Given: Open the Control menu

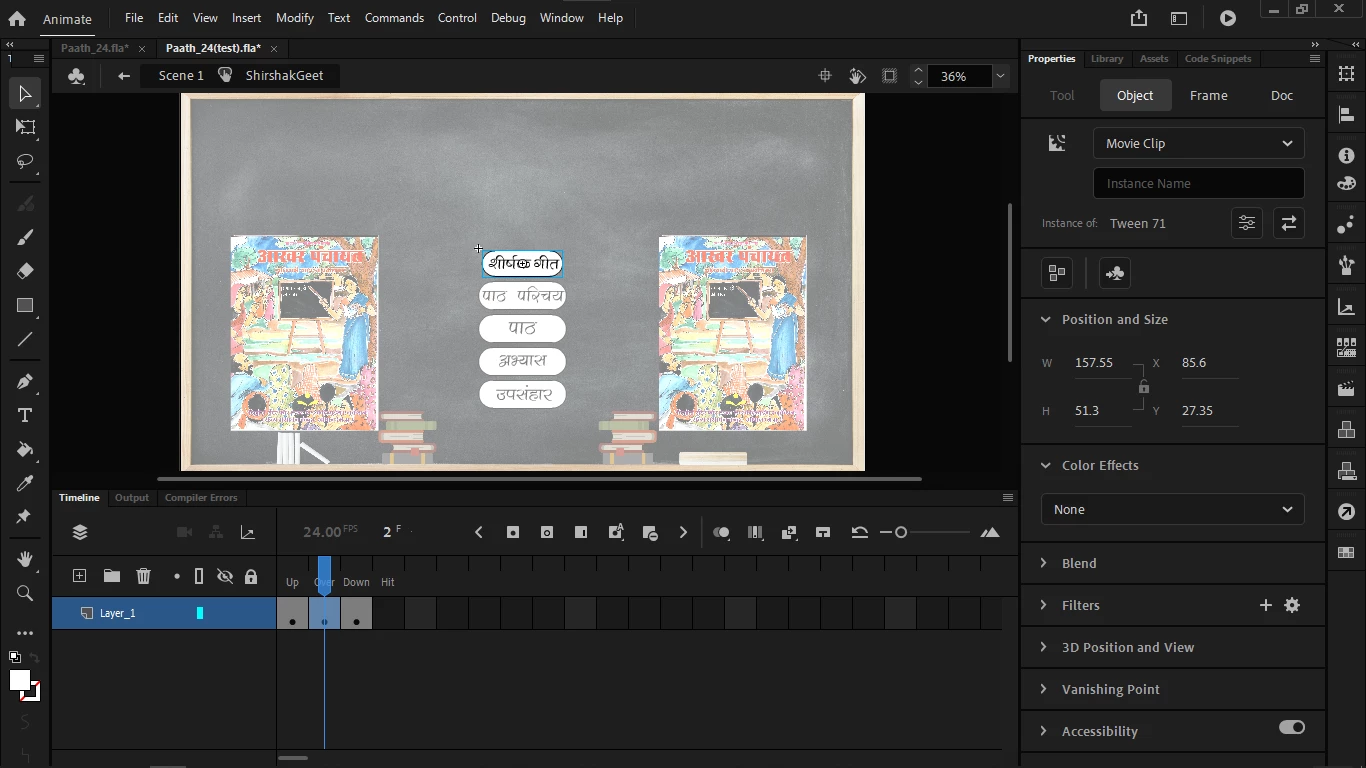Looking at the screenshot, I should [x=457, y=18].
